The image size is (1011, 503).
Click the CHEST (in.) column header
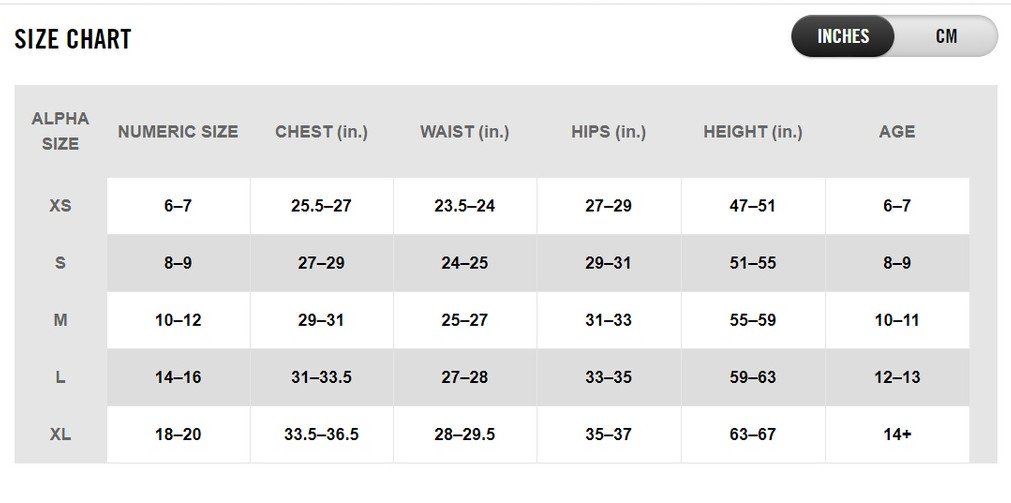click(321, 132)
